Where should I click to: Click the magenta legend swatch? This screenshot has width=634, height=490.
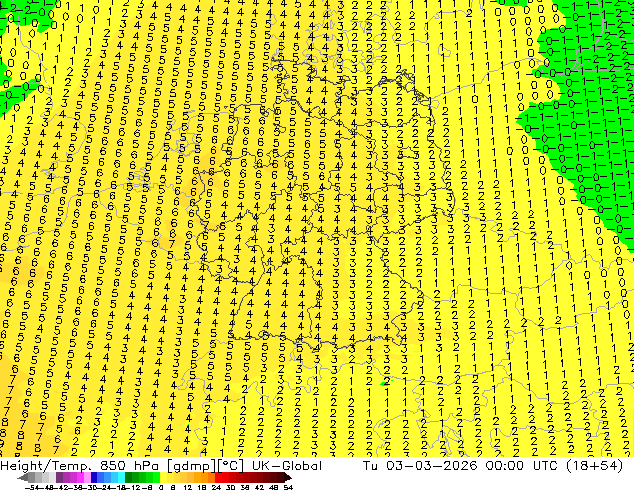(80, 477)
